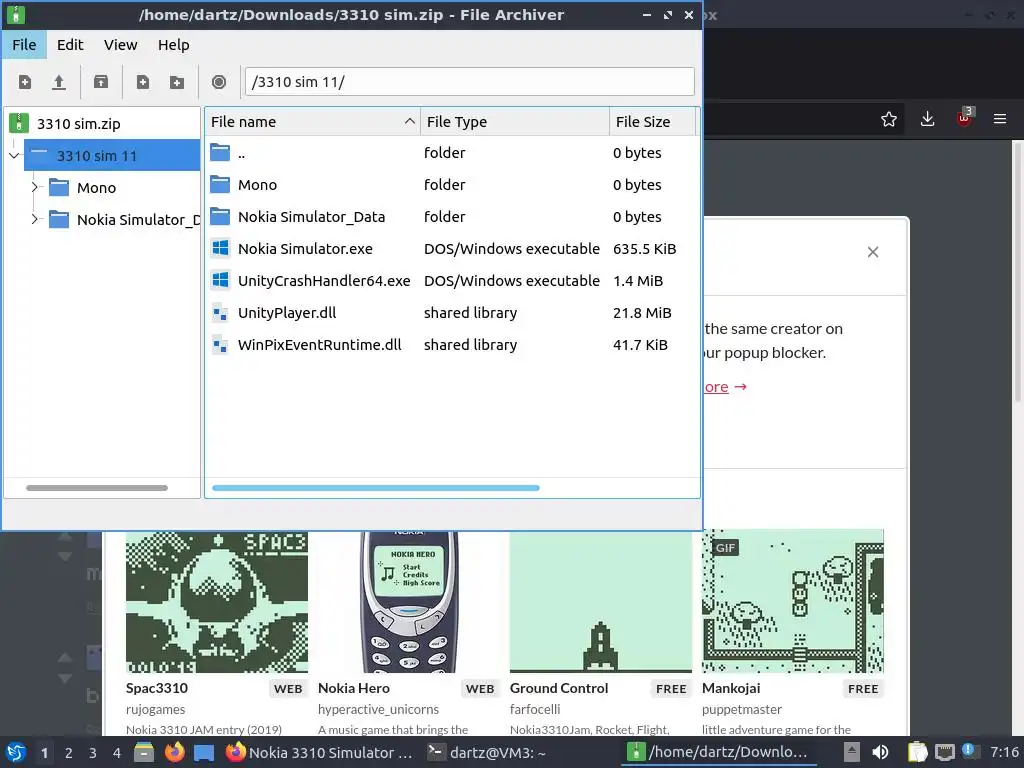This screenshot has width=1024, height=768.
Task: Open the Ground Control rocket thumbnail
Action: coord(601,601)
